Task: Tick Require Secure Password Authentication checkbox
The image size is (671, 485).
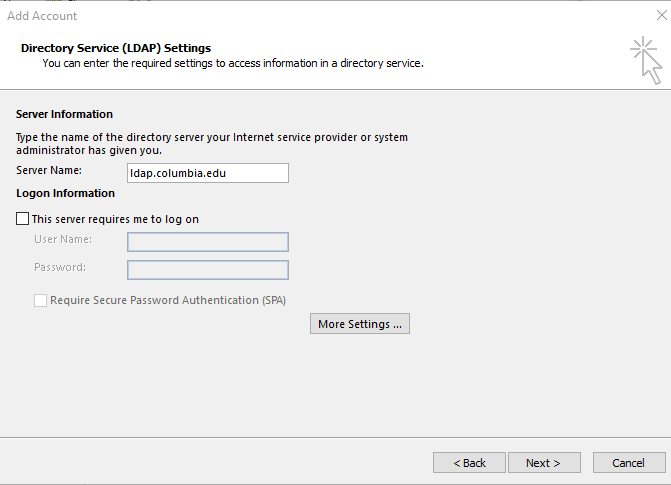Action: pos(40,300)
